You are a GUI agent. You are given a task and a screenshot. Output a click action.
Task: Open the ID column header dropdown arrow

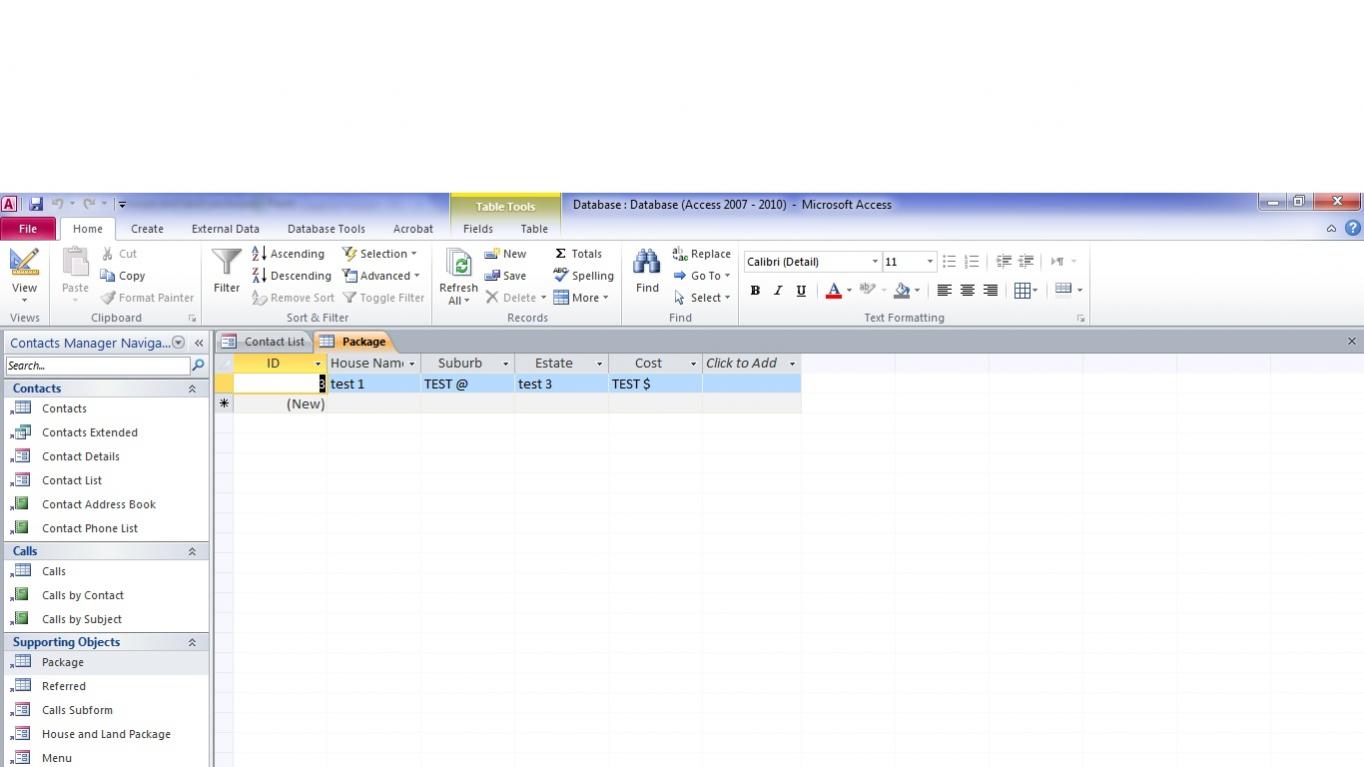[x=318, y=364]
